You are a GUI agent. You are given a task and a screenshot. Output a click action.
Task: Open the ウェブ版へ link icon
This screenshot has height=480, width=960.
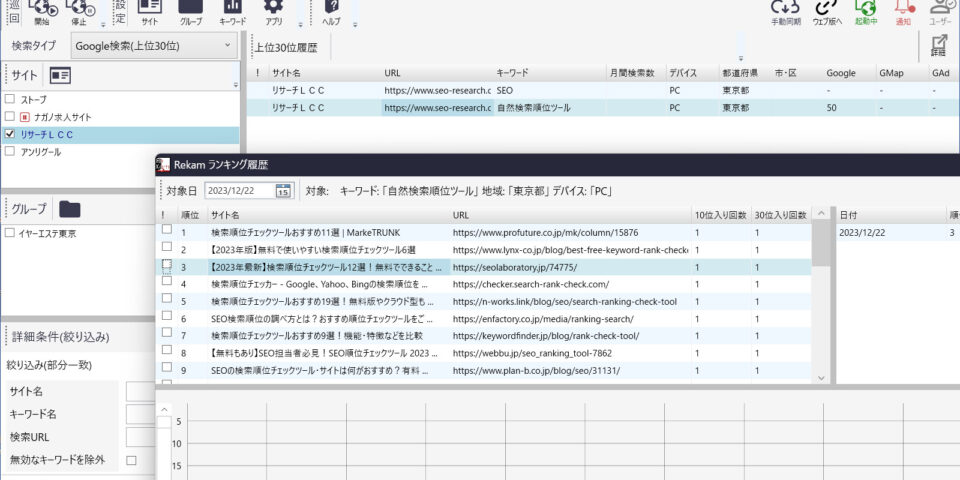point(826,8)
